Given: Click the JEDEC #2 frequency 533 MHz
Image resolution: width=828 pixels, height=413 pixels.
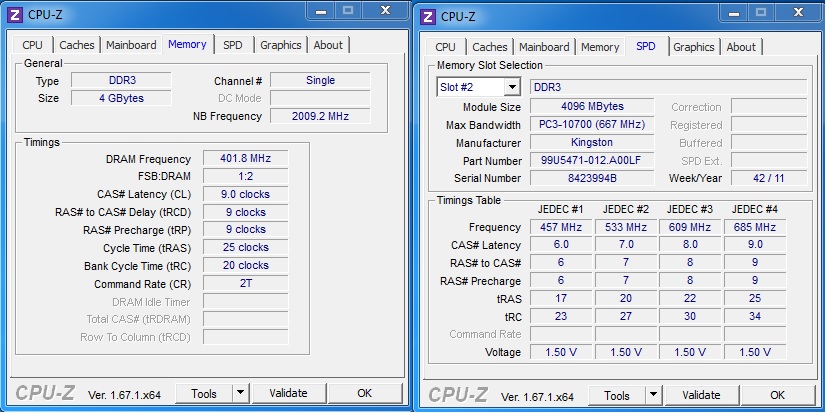Looking at the screenshot, I should (x=626, y=228).
